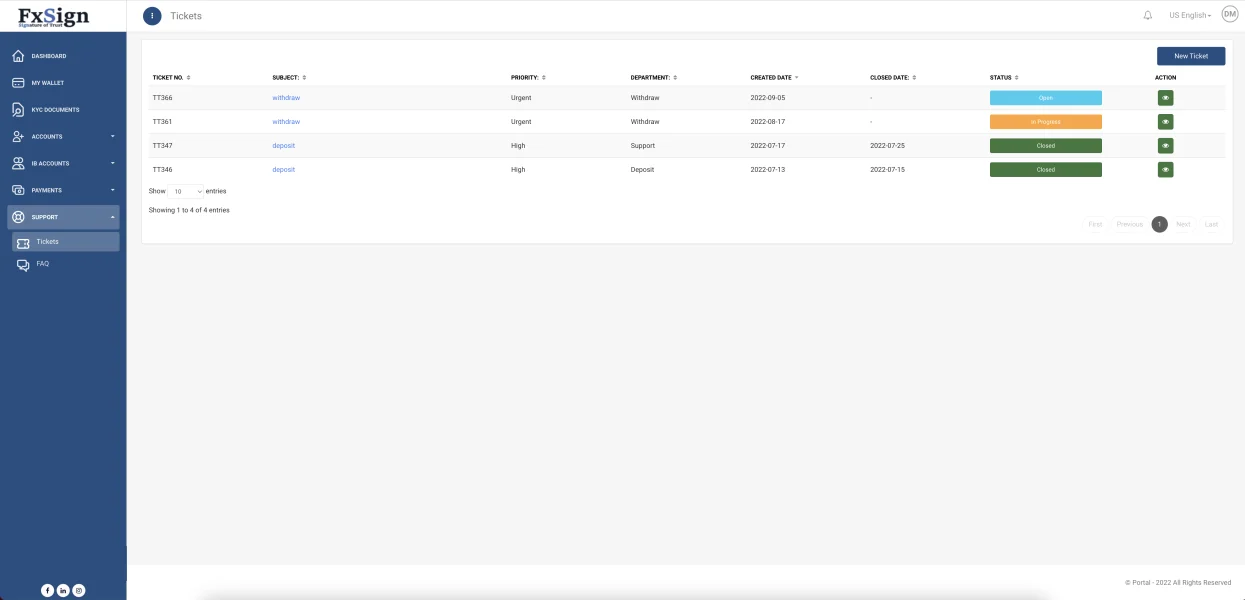Click the three-dot menu icon beside Tickets

[x=152, y=15]
